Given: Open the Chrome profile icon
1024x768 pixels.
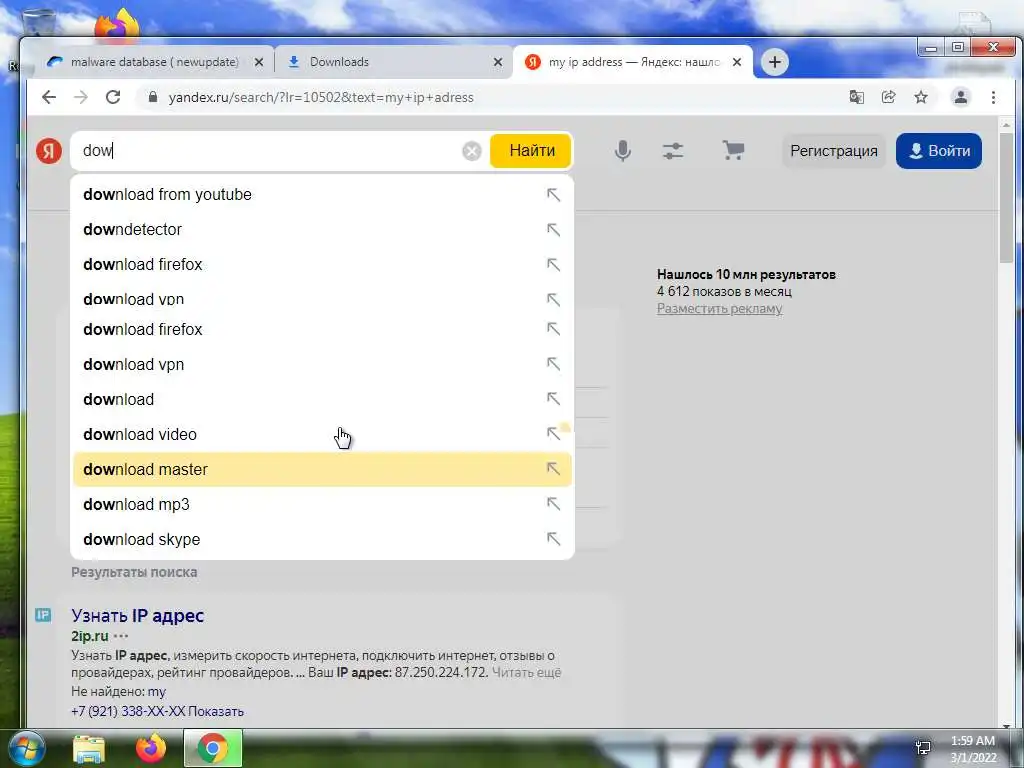Looking at the screenshot, I should [x=961, y=97].
